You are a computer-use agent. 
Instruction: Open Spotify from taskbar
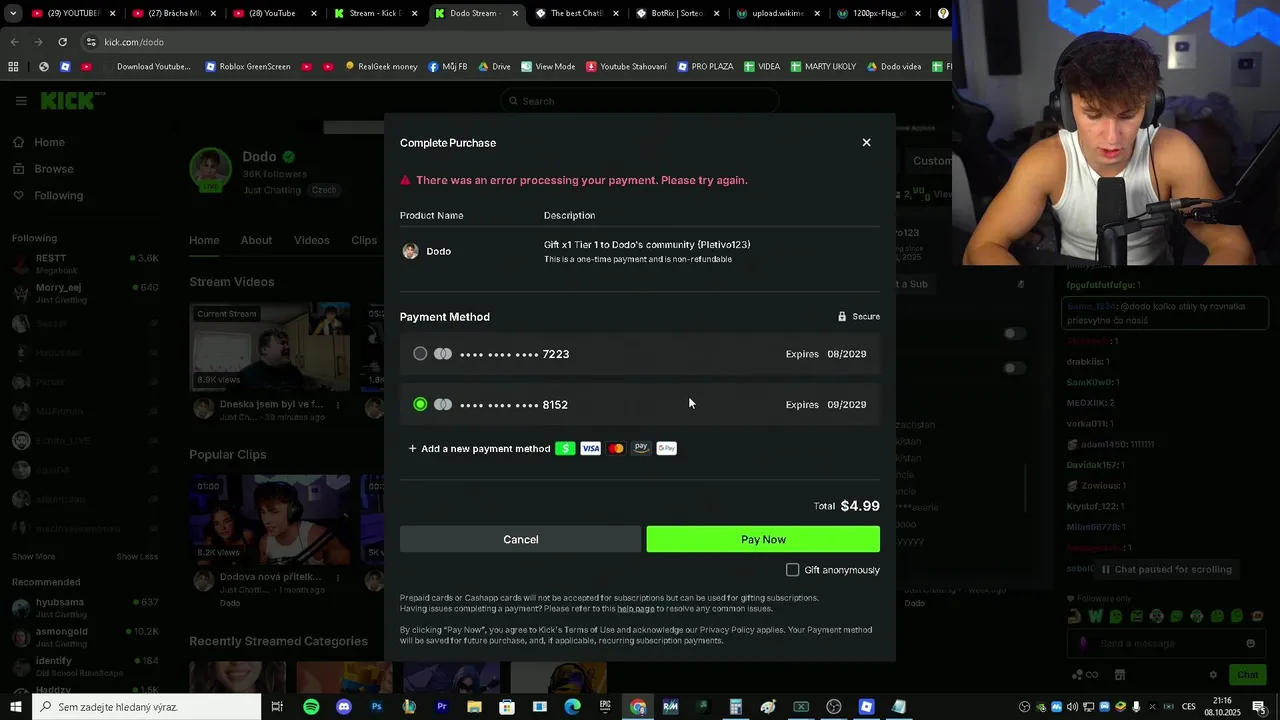point(311,707)
